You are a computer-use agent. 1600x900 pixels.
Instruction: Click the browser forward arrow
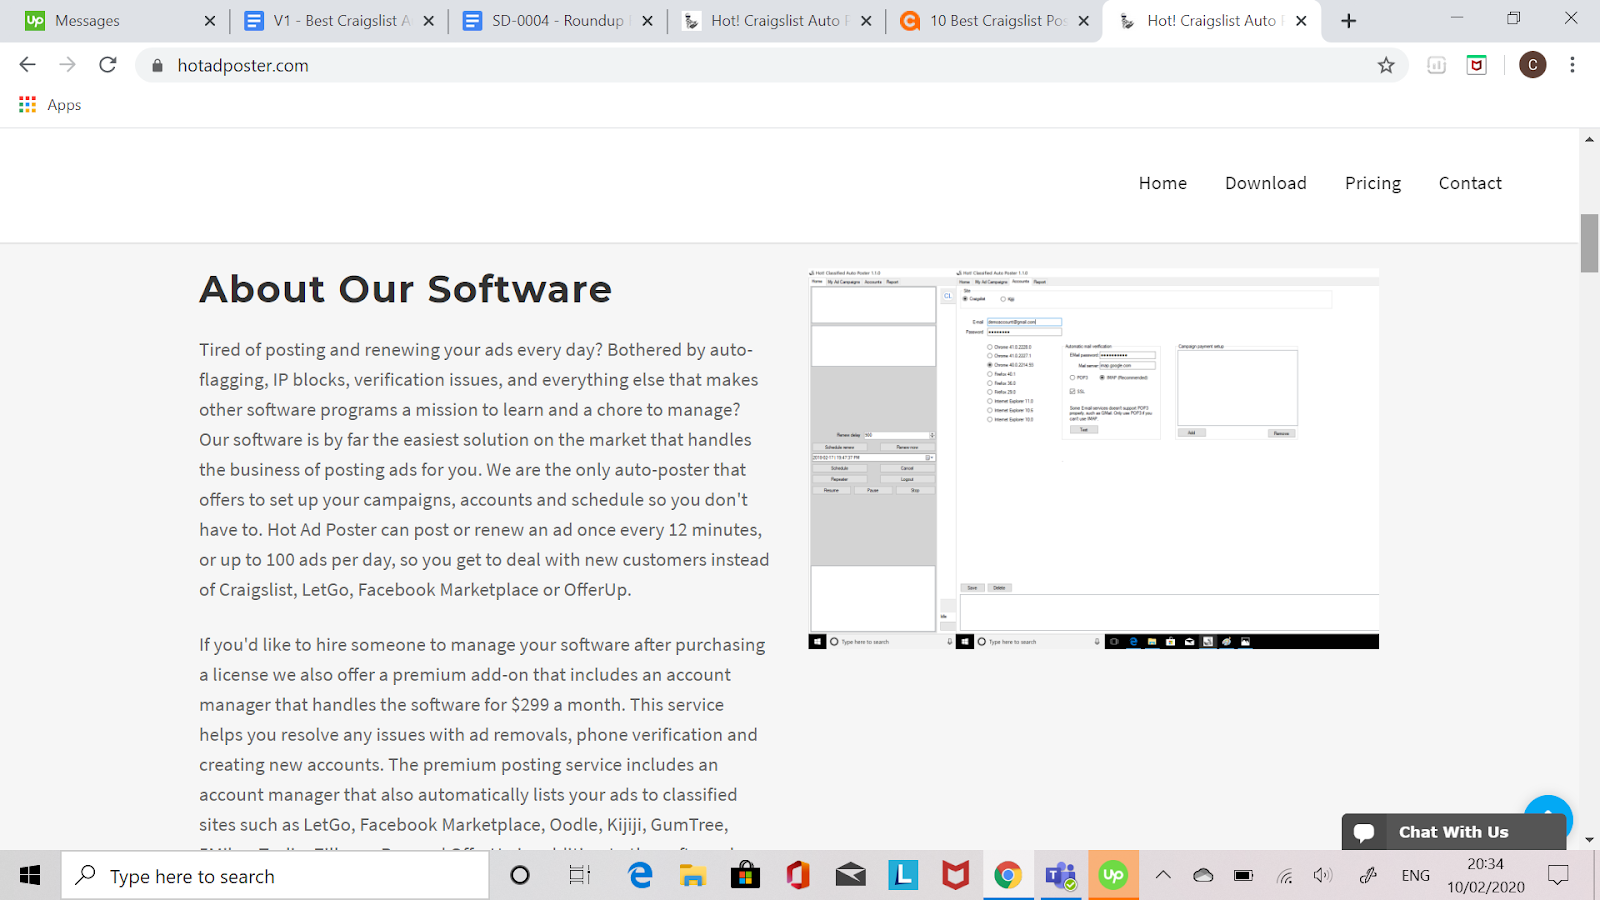tap(67, 65)
